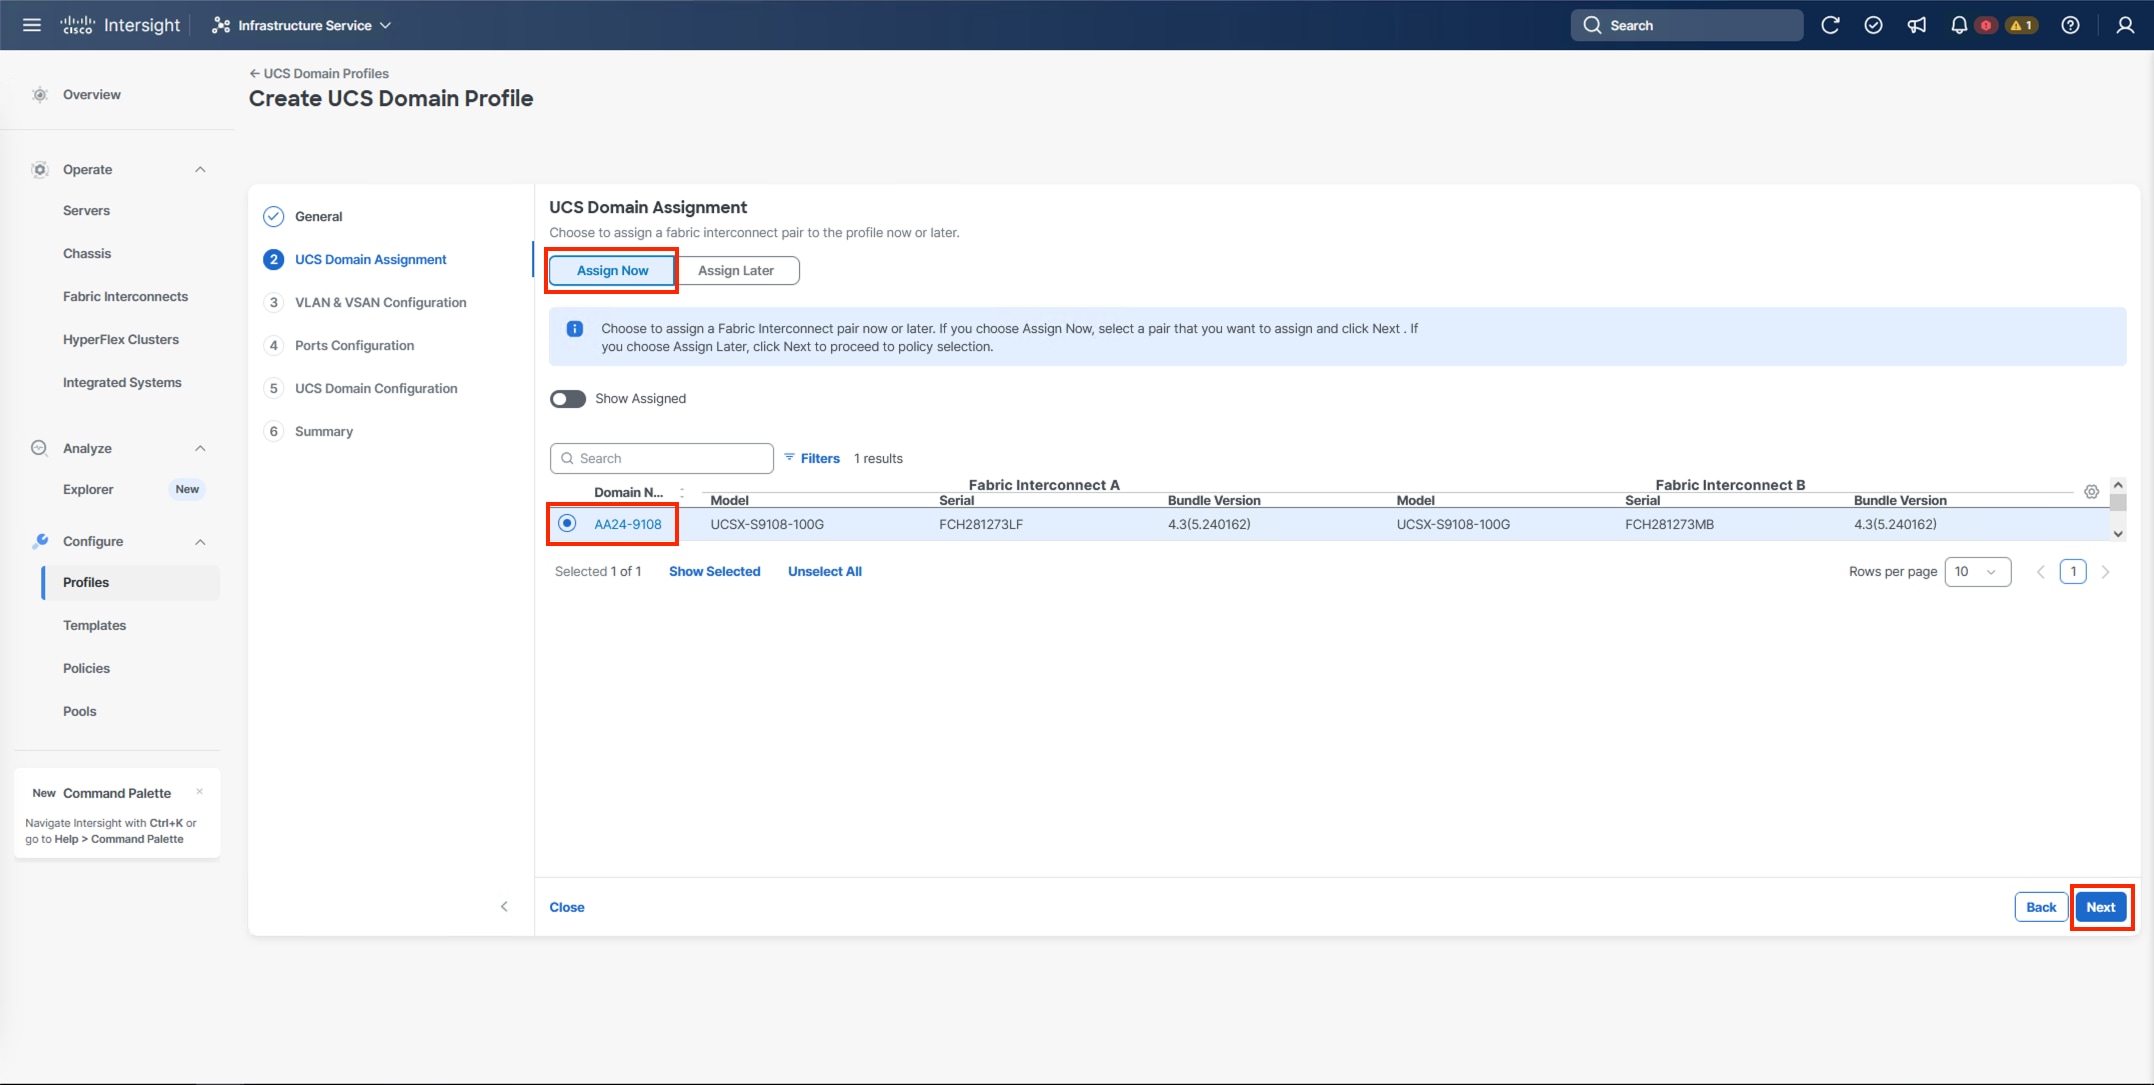Screen dimensions: 2154x1085
Task: Open the user account profile icon
Action: 2124,25
